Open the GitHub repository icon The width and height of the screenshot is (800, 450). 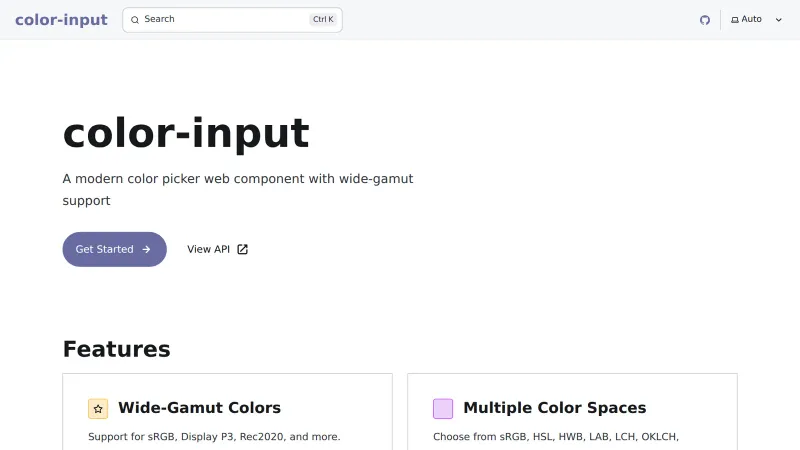[x=705, y=20]
